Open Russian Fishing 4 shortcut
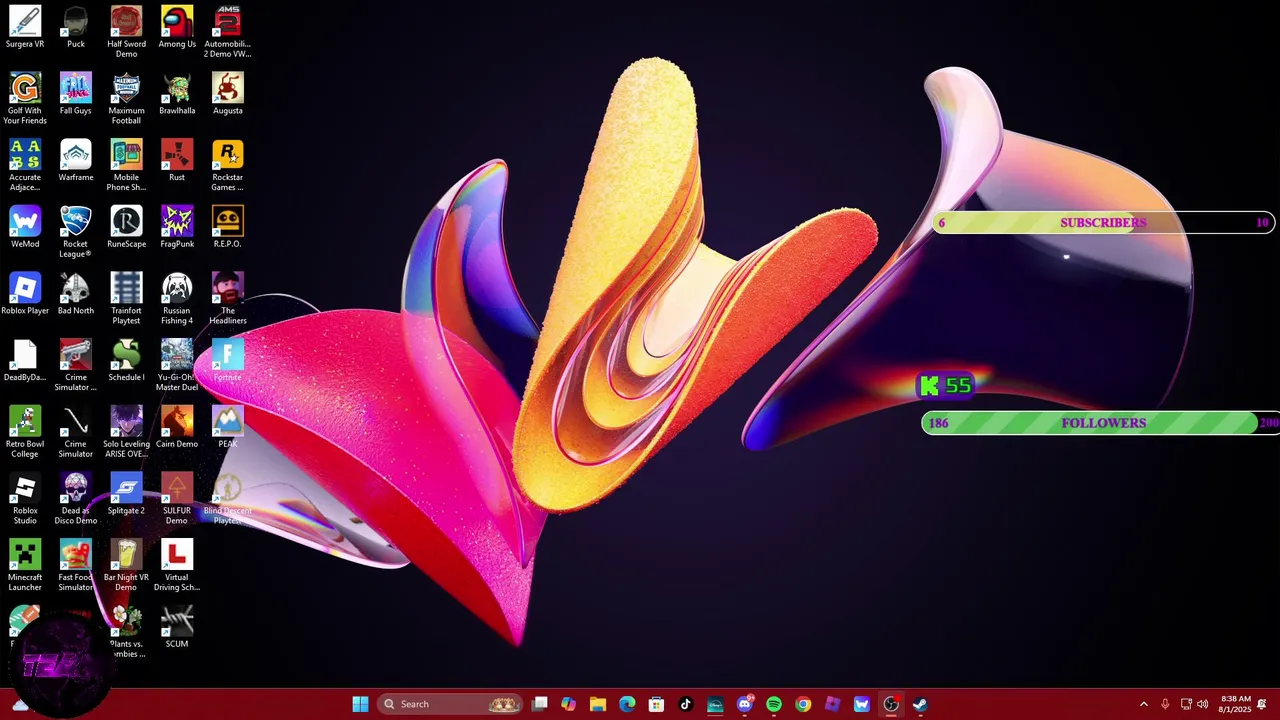 (177, 298)
